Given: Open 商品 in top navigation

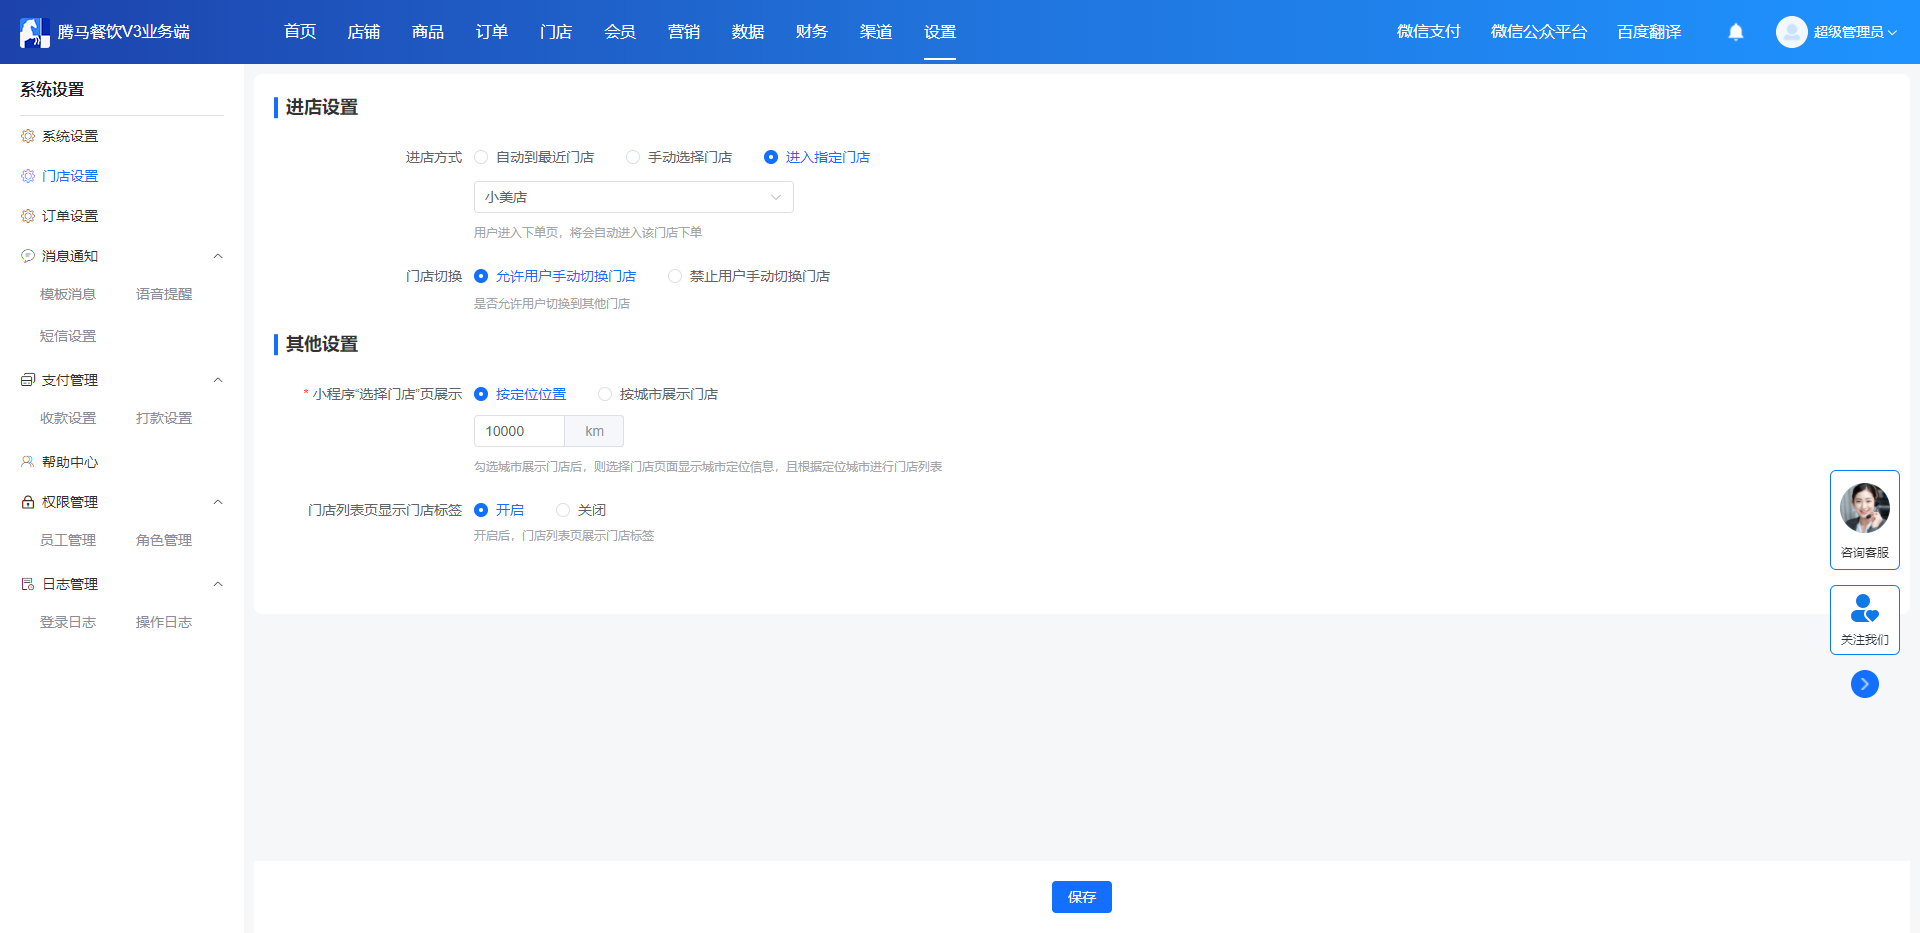Looking at the screenshot, I should tap(428, 32).
